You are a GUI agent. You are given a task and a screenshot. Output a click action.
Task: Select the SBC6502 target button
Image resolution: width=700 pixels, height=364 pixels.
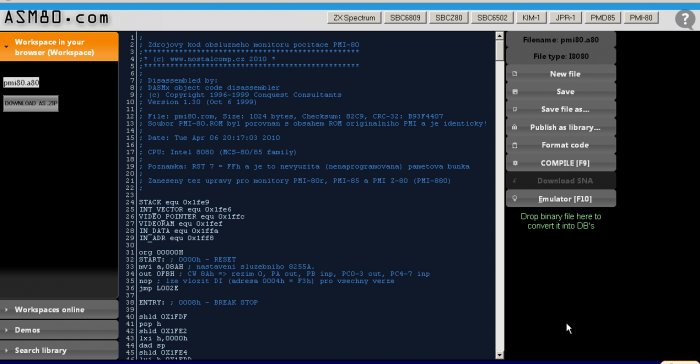[x=492, y=18]
